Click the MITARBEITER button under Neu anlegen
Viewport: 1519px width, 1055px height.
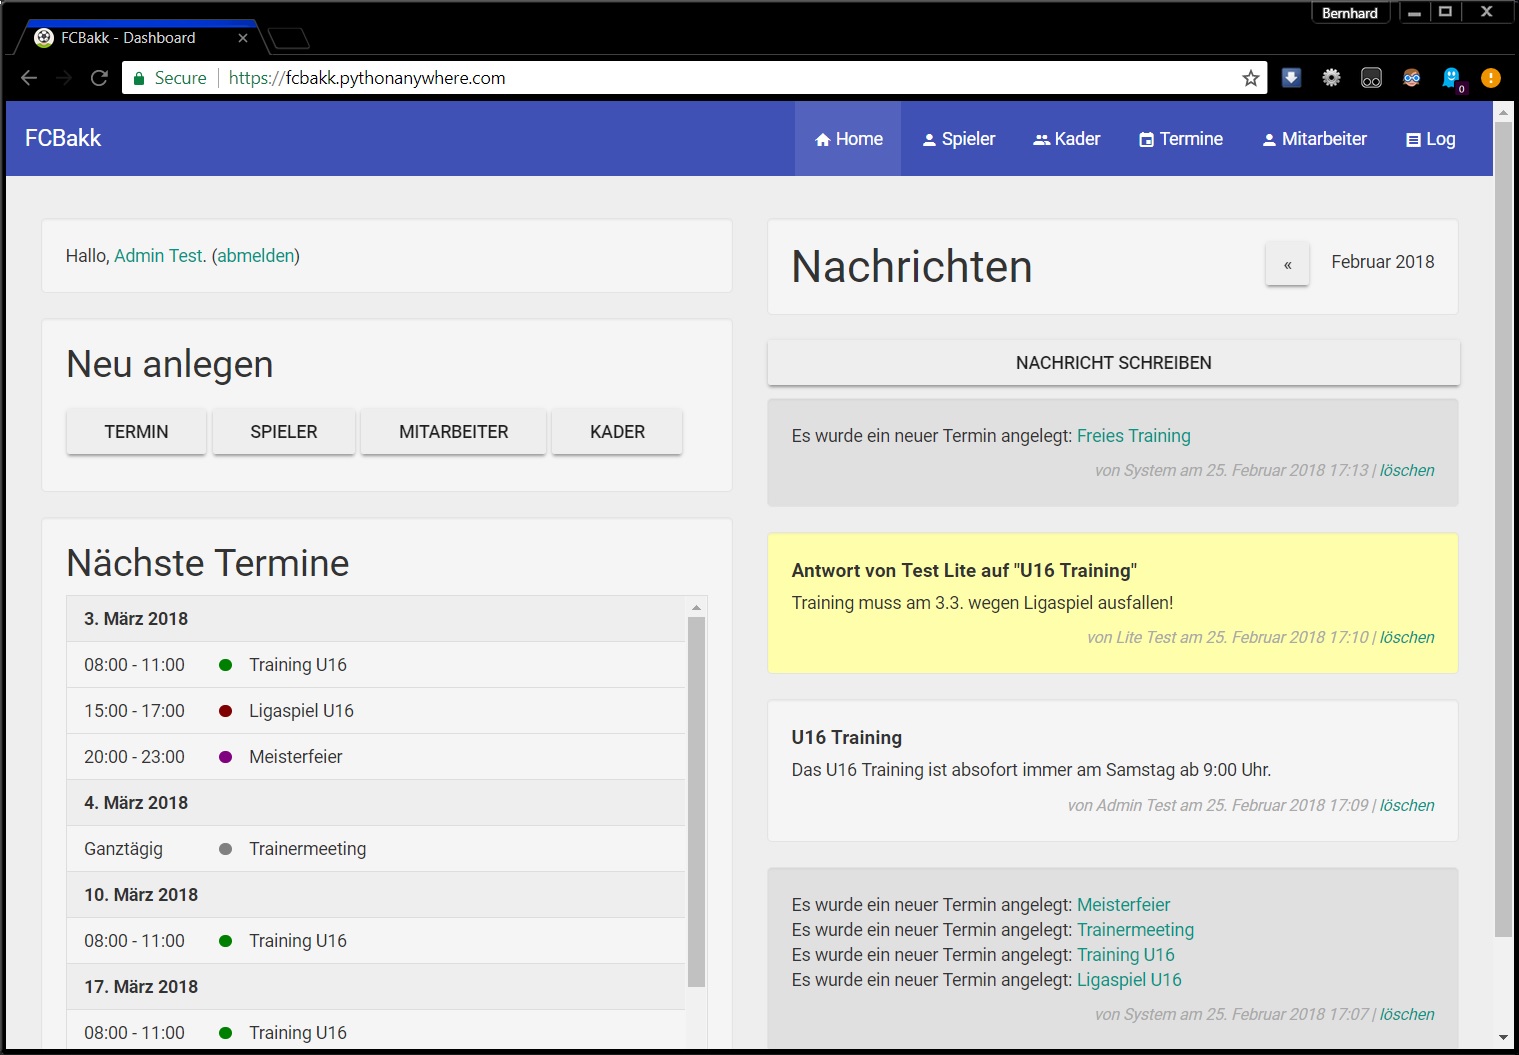(x=453, y=432)
